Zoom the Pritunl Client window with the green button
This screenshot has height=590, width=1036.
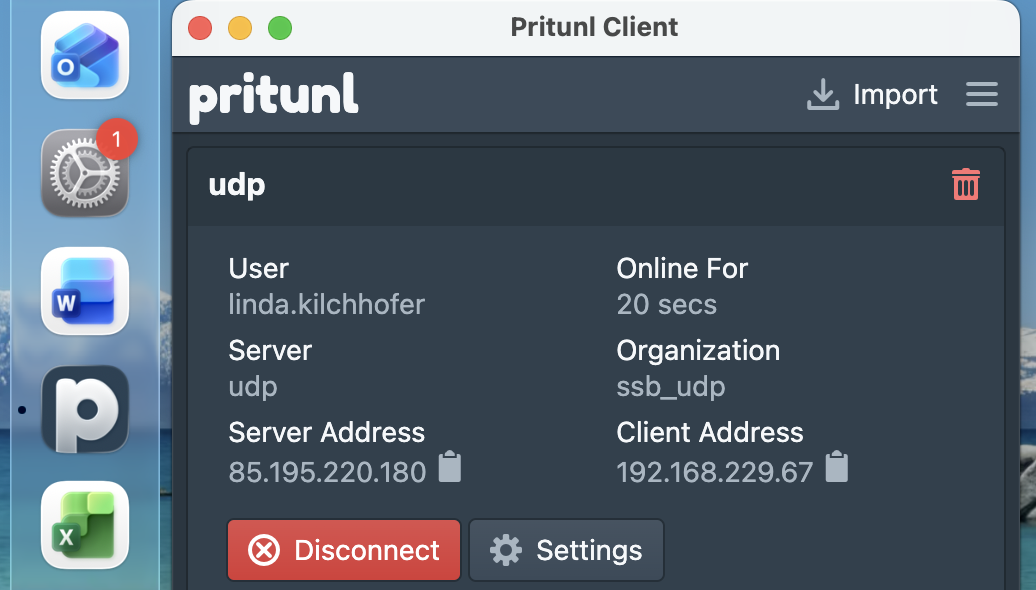[x=280, y=28]
